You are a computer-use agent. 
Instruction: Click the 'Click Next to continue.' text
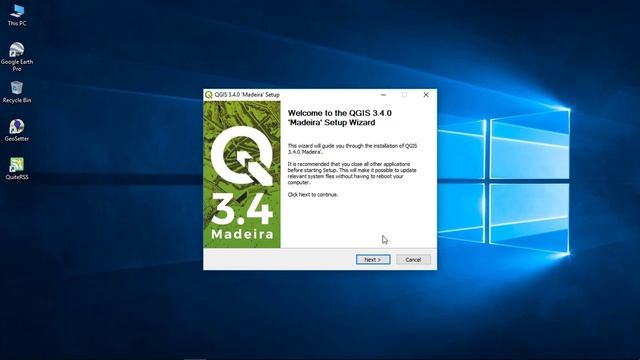(x=313, y=195)
